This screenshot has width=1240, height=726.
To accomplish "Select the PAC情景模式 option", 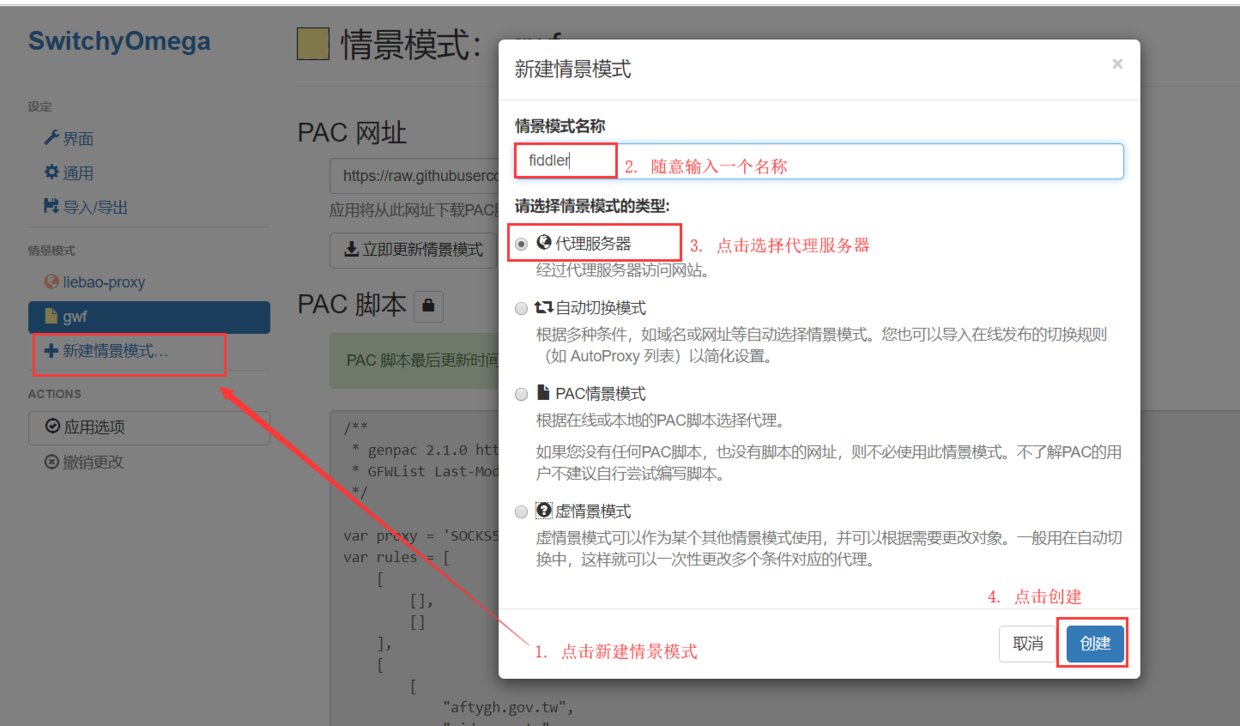I will tap(521, 394).
